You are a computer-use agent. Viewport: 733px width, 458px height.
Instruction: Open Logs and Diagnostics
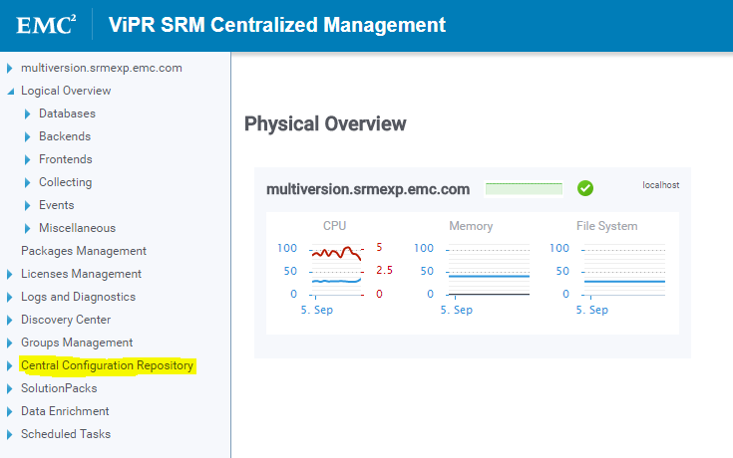[79, 297]
